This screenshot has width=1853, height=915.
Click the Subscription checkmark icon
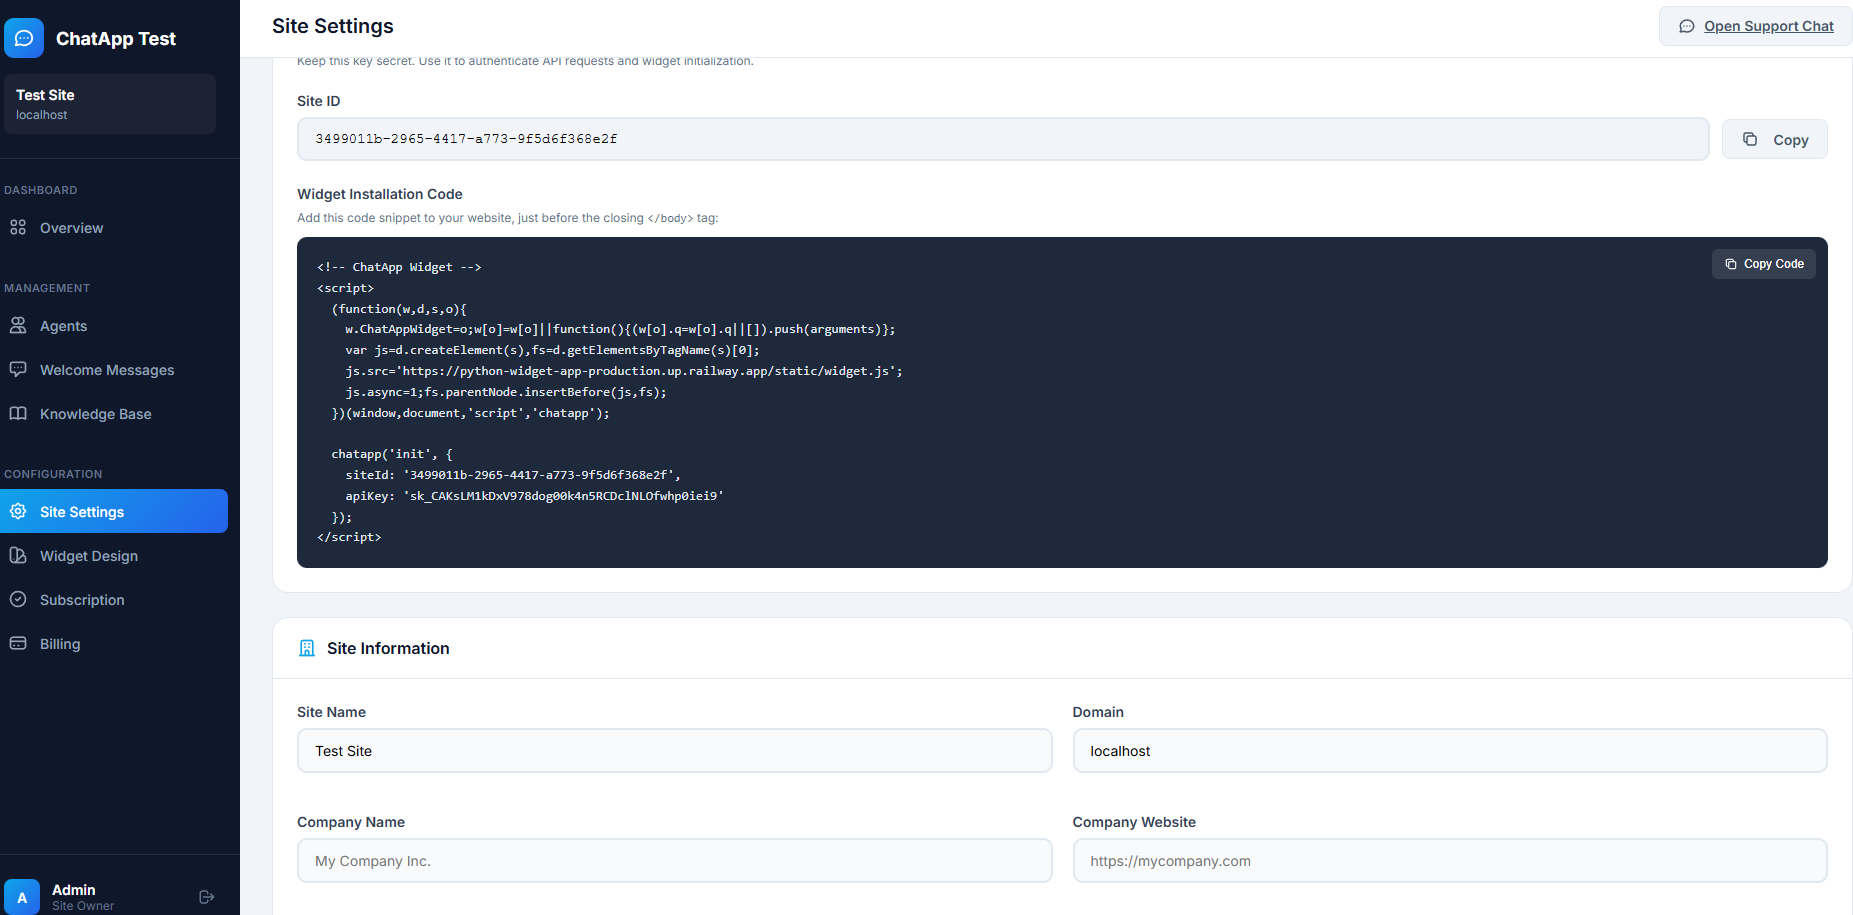(x=19, y=599)
